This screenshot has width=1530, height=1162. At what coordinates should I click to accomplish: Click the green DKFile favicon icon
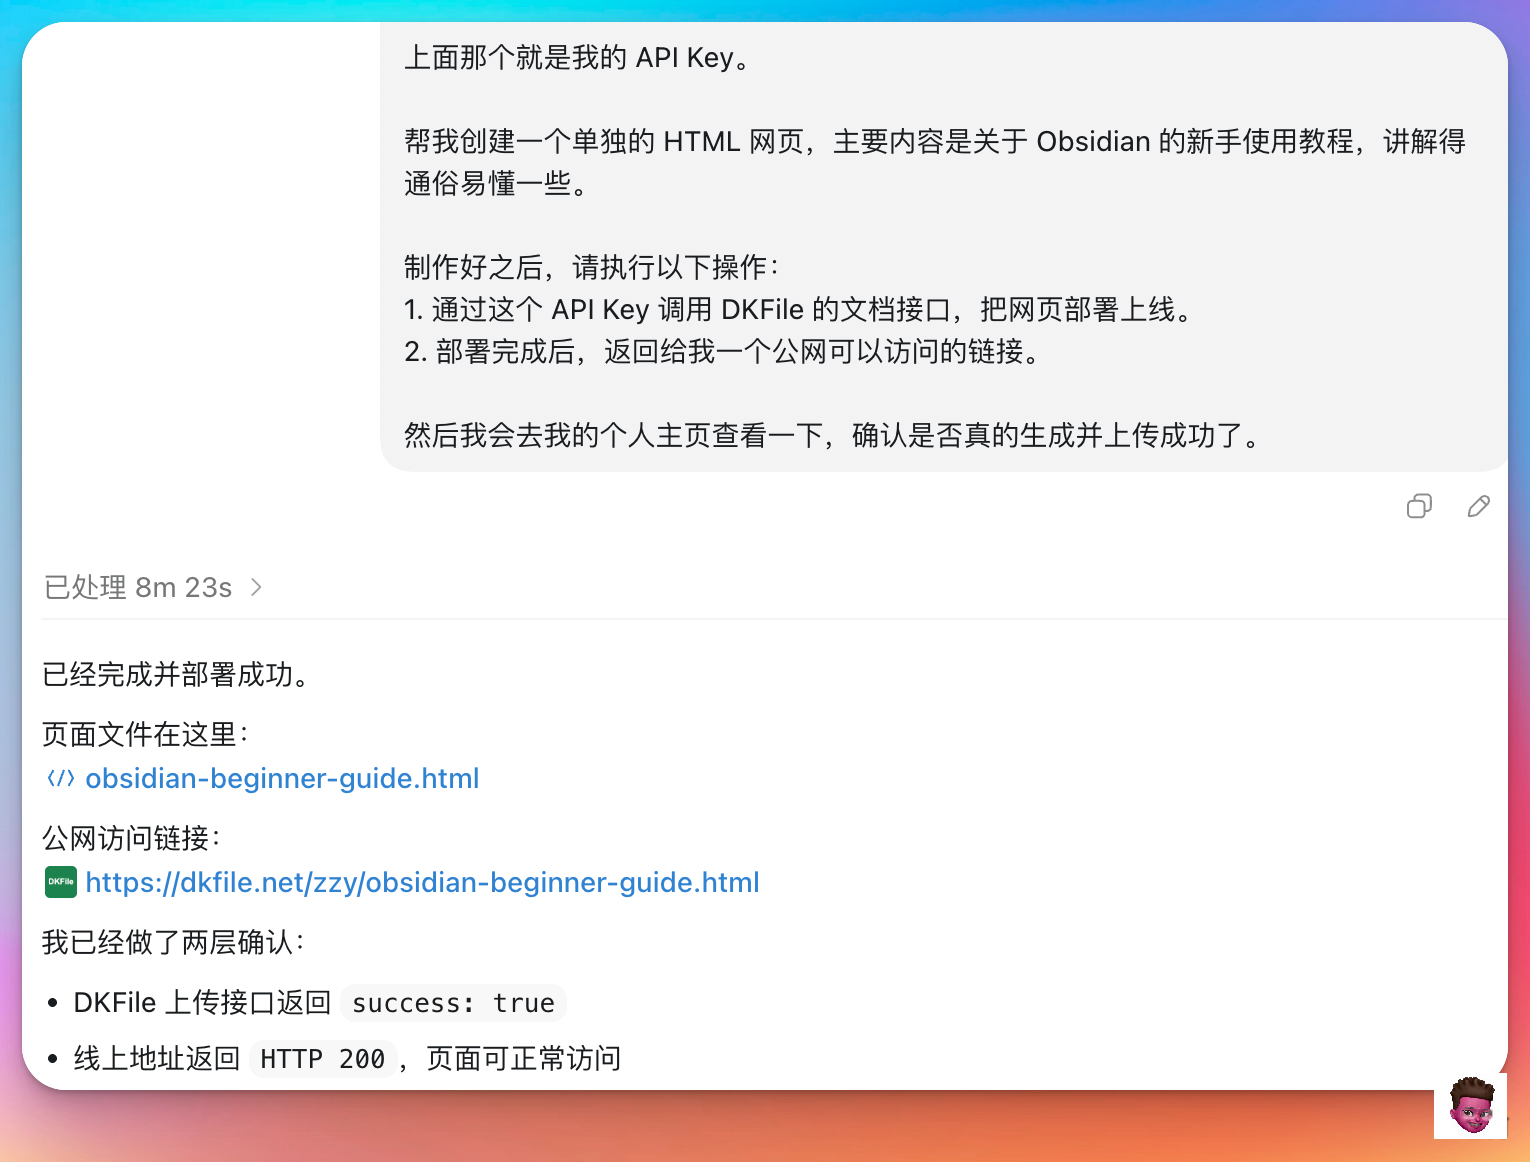(61, 882)
